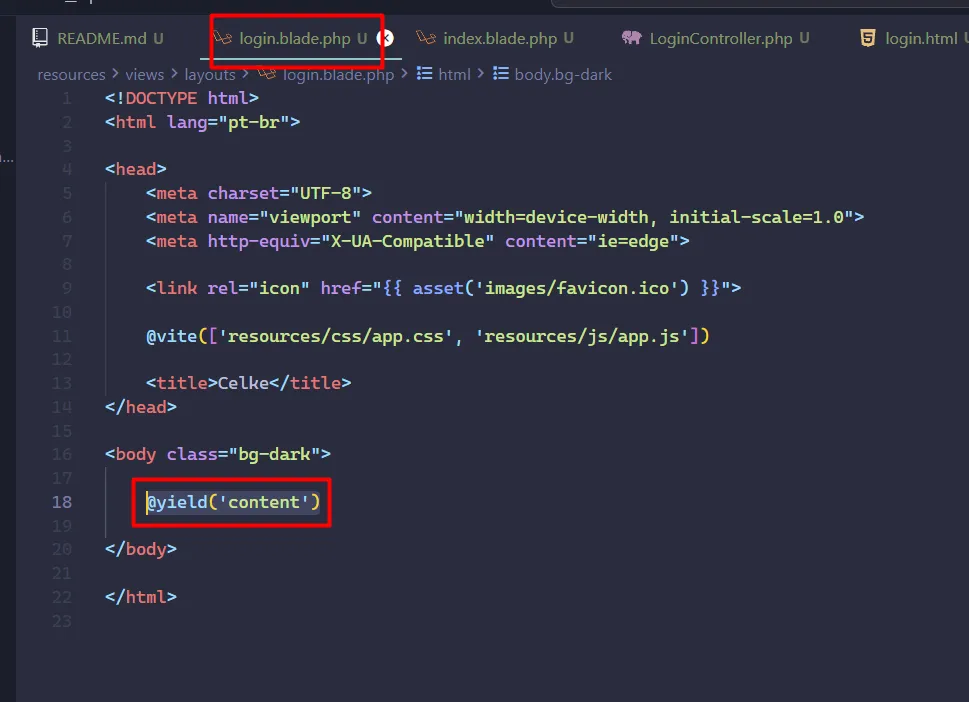Expand the resources breadcrumb folder
969x702 pixels.
pos(71,74)
